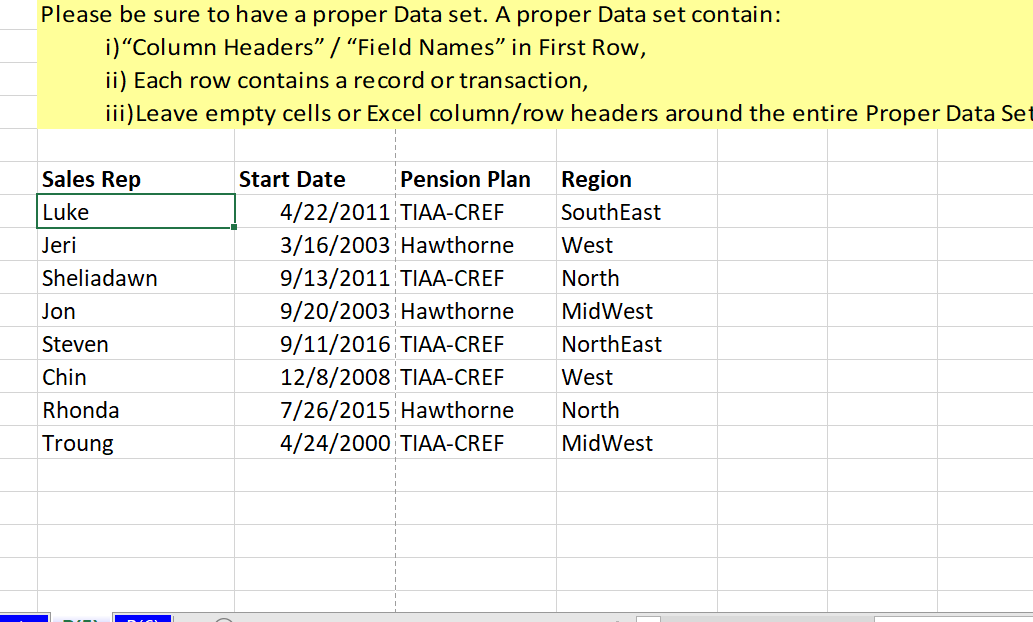Switch to the P(5) sheet tab

(80, 617)
